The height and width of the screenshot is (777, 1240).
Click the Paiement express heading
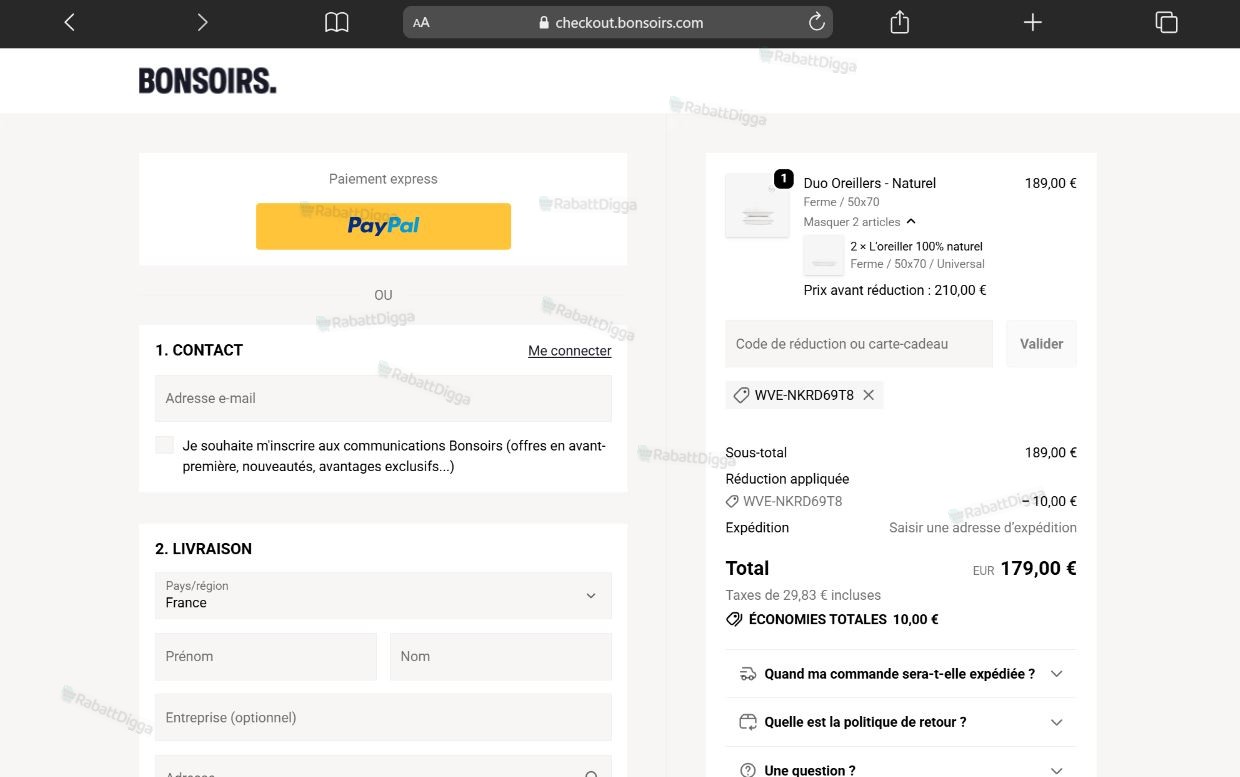[383, 179]
